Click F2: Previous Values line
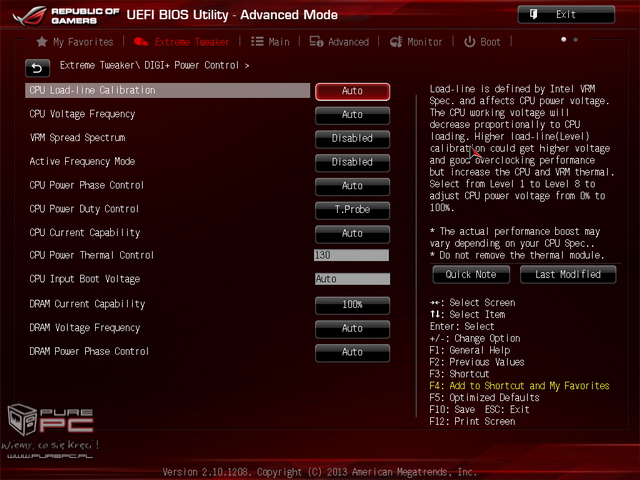Screen dimensions: 640x480 click(477, 362)
